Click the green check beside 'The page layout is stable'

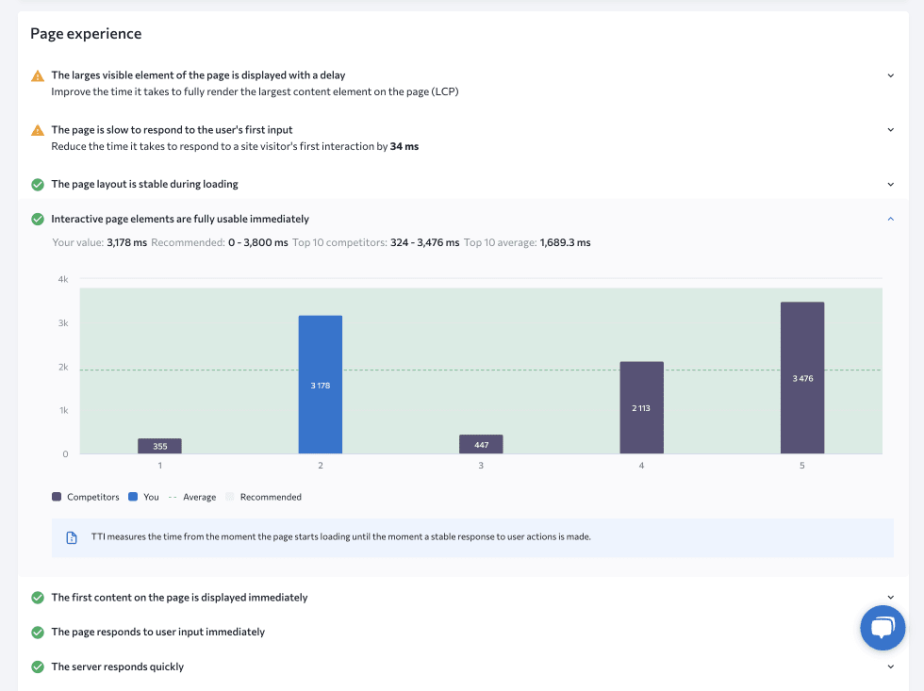point(39,184)
